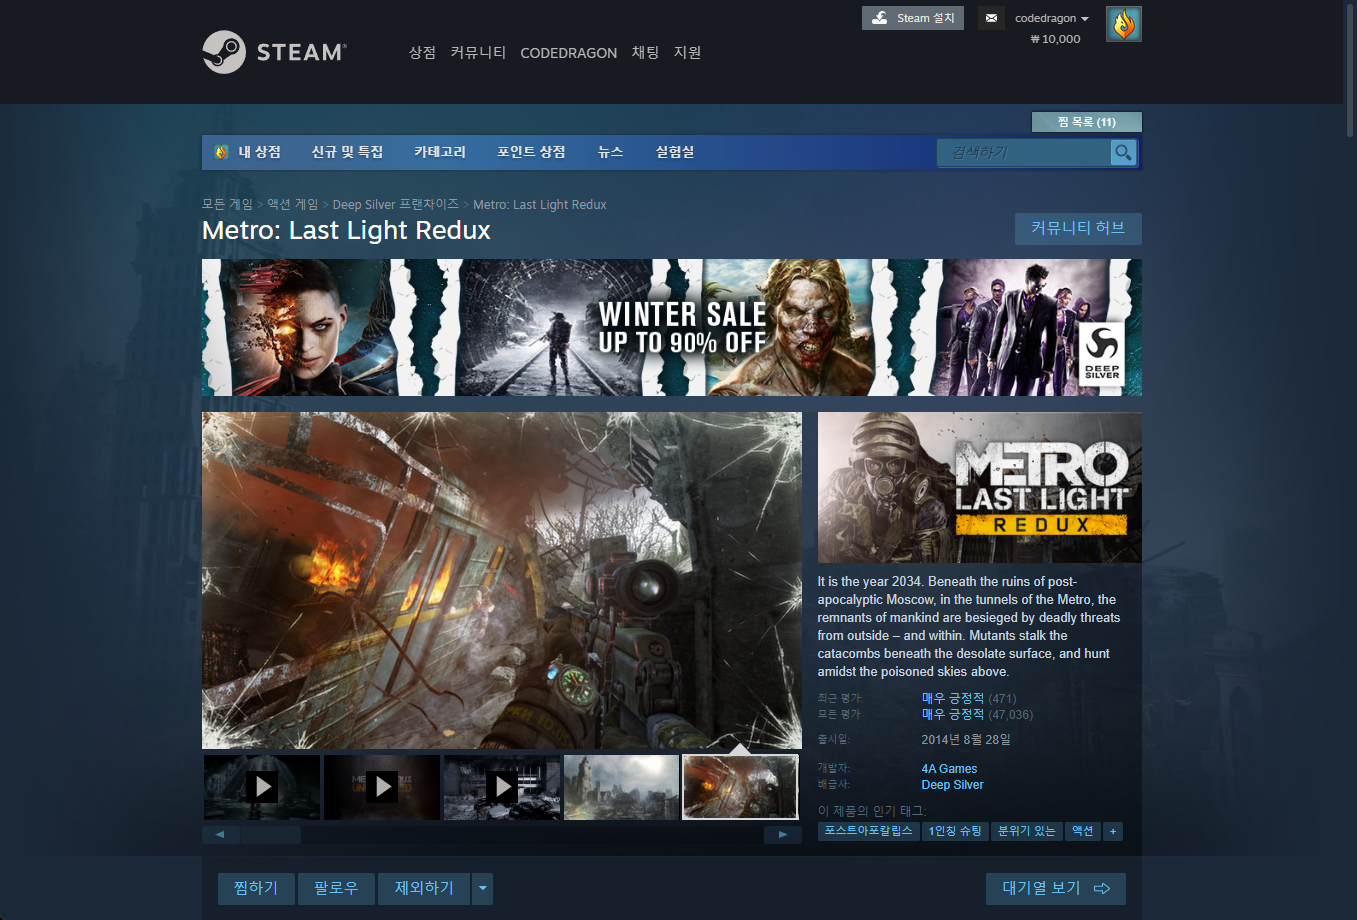This screenshot has width=1357, height=920.
Task: Select the burning train screenshot thumbnail
Action: tap(740, 788)
